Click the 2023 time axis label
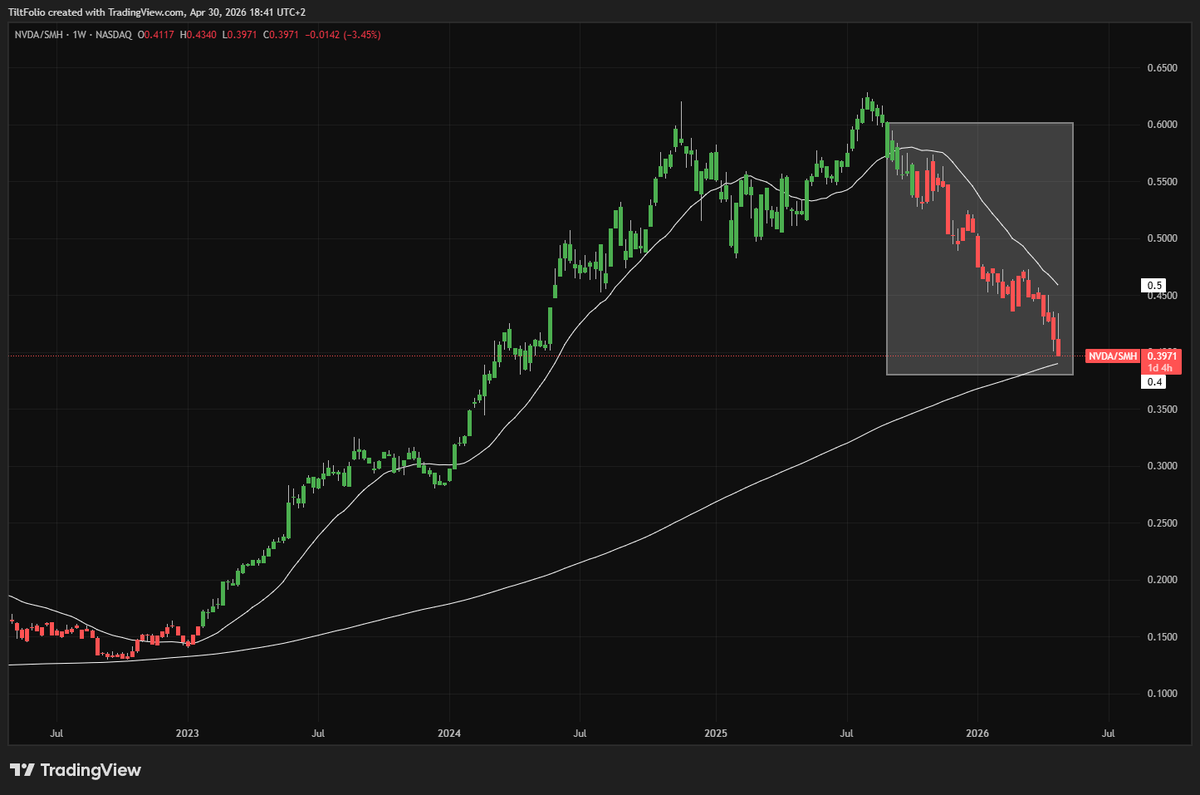The height and width of the screenshot is (795, 1200). coord(187,733)
